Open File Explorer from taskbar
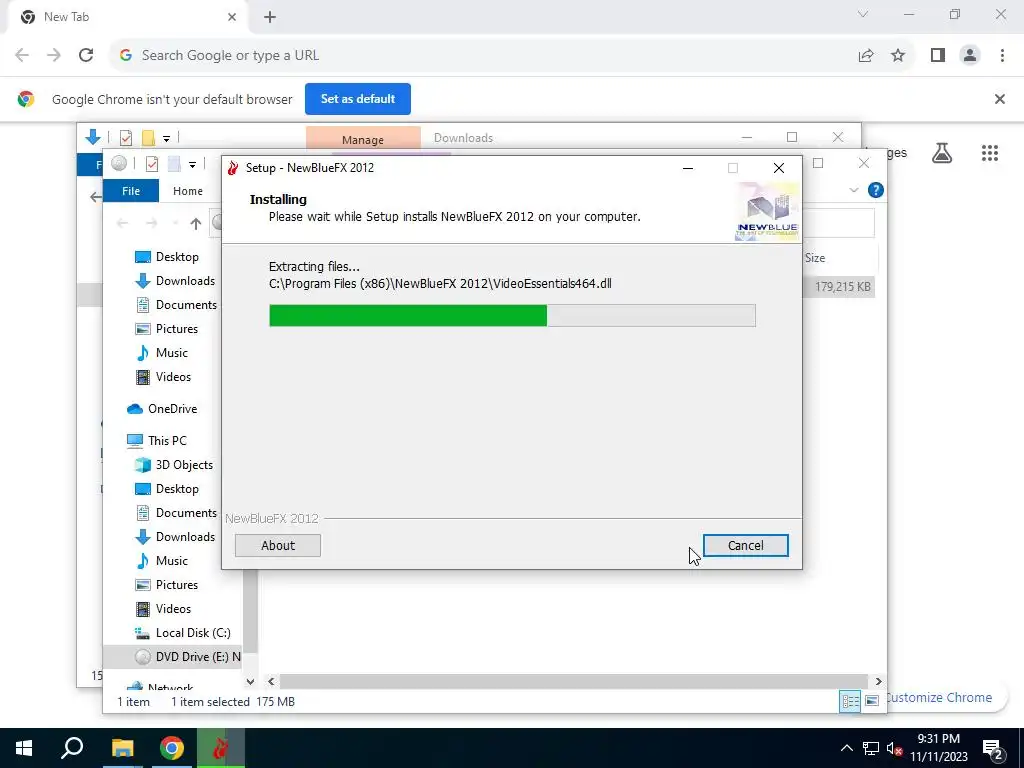Viewport: 1024px width, 768px height. tap(122, 748)
